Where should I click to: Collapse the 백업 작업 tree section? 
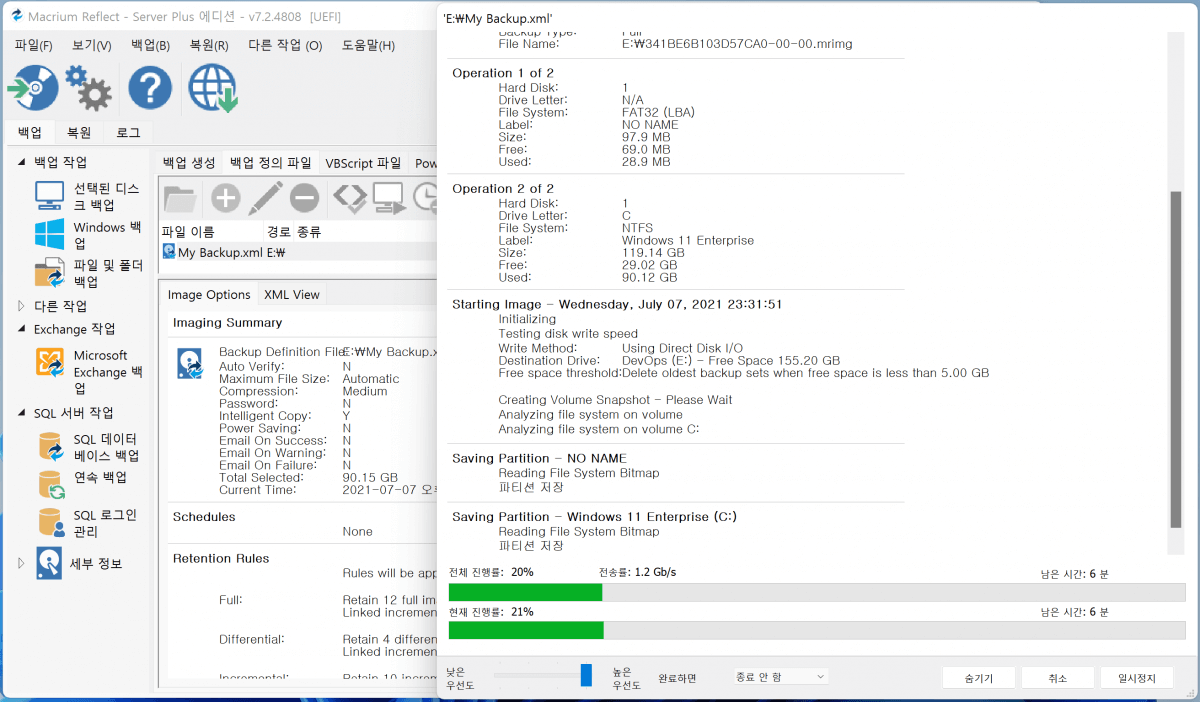(x=22, y=162)
